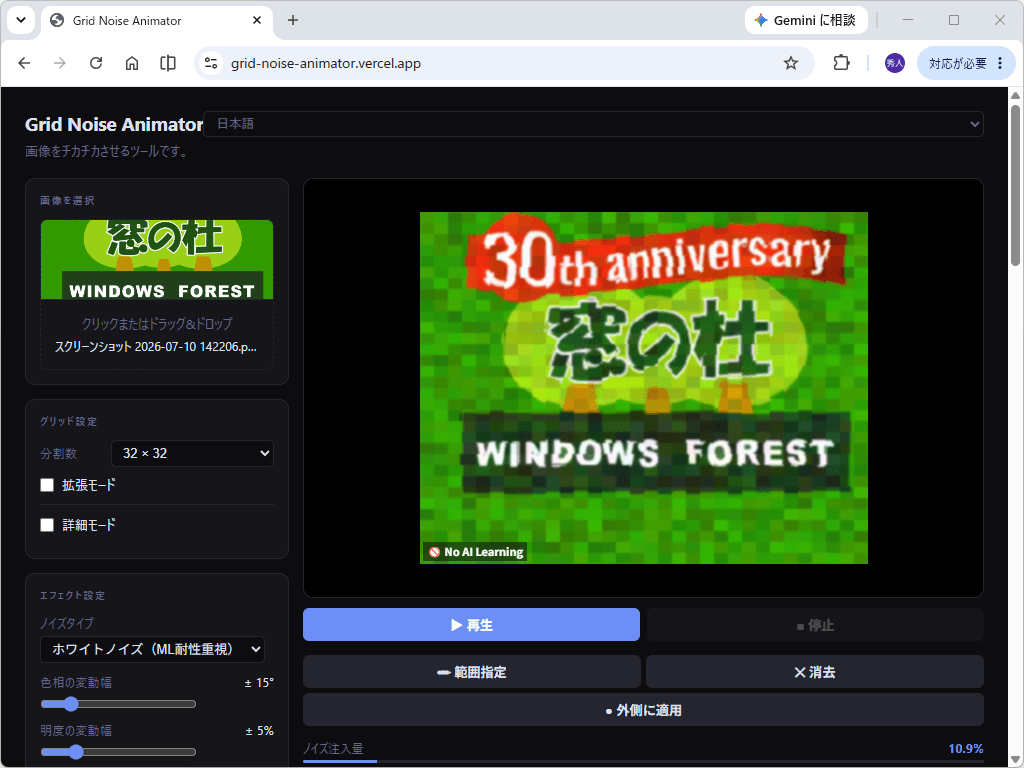Screen dimensions: 1024x768
Task: Open the ノイズタイプ ホワイトノイズ dropdown
Action: coord(152,649)
